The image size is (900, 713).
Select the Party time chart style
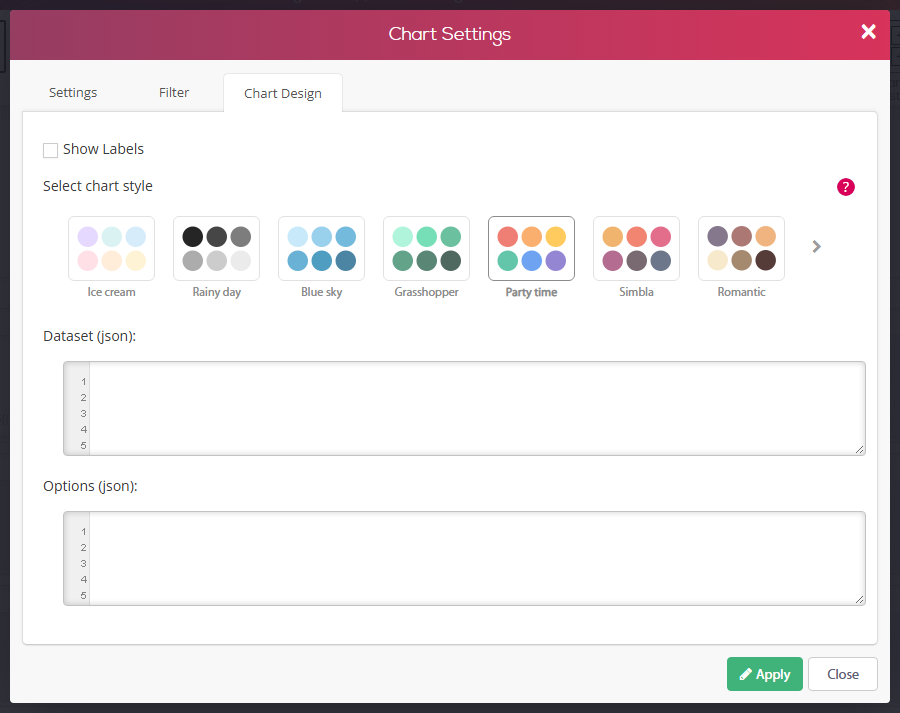pyautogui.click(x=532, y=249)
